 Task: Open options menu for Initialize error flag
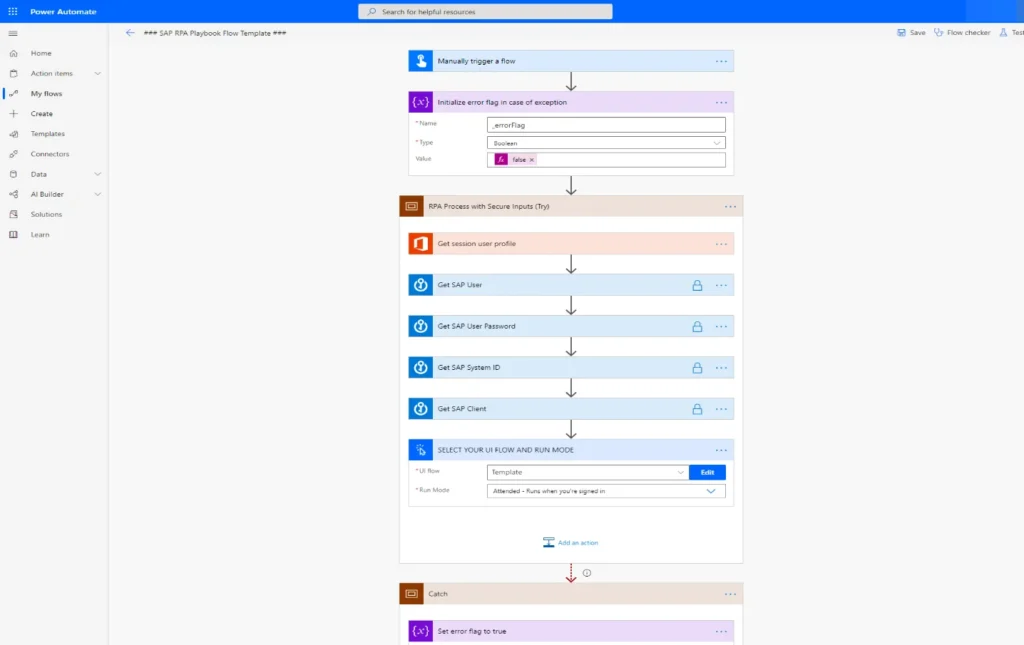[721, 102]
